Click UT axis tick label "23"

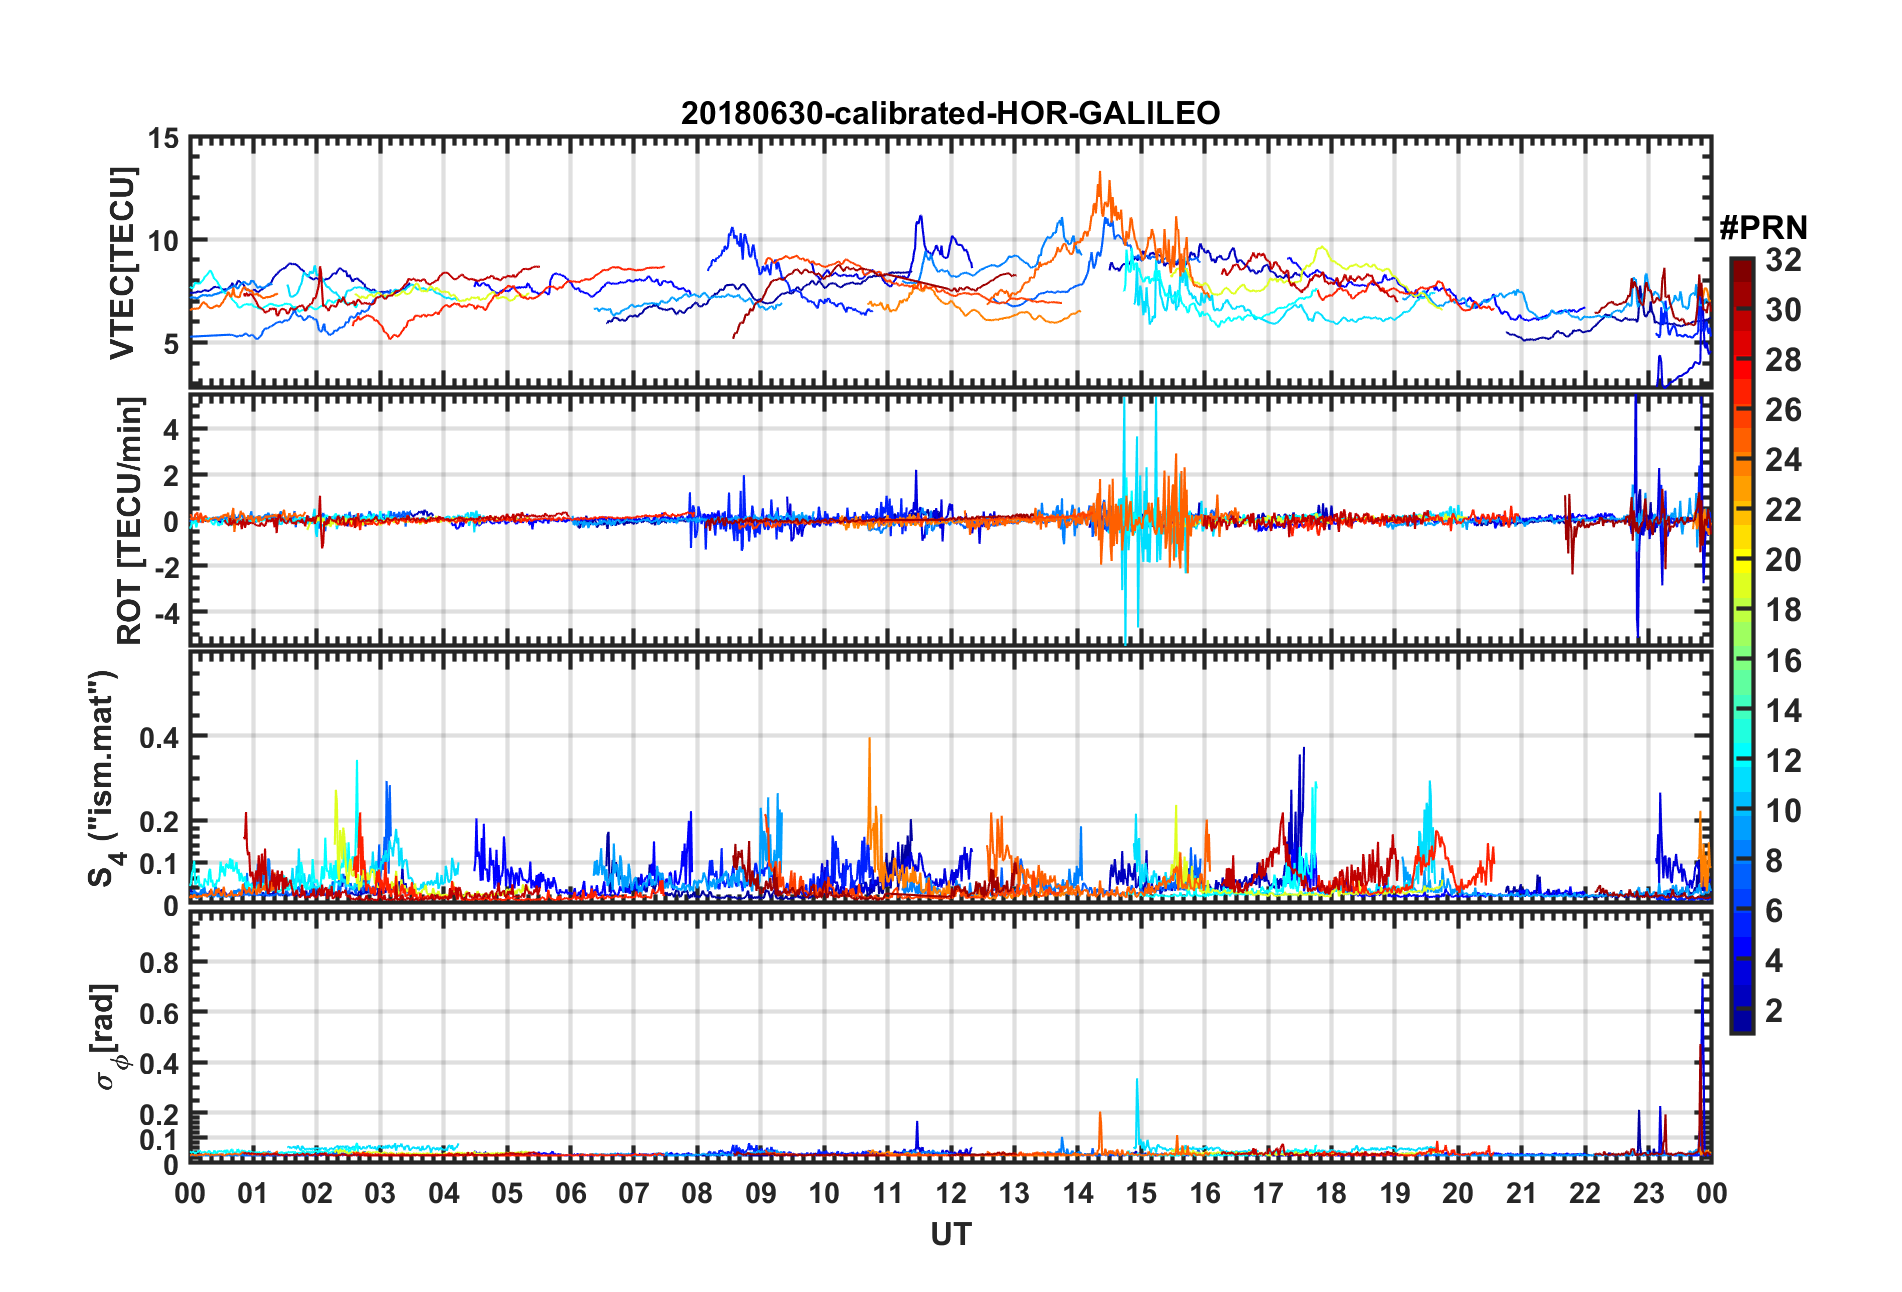pos(1648,1193)
